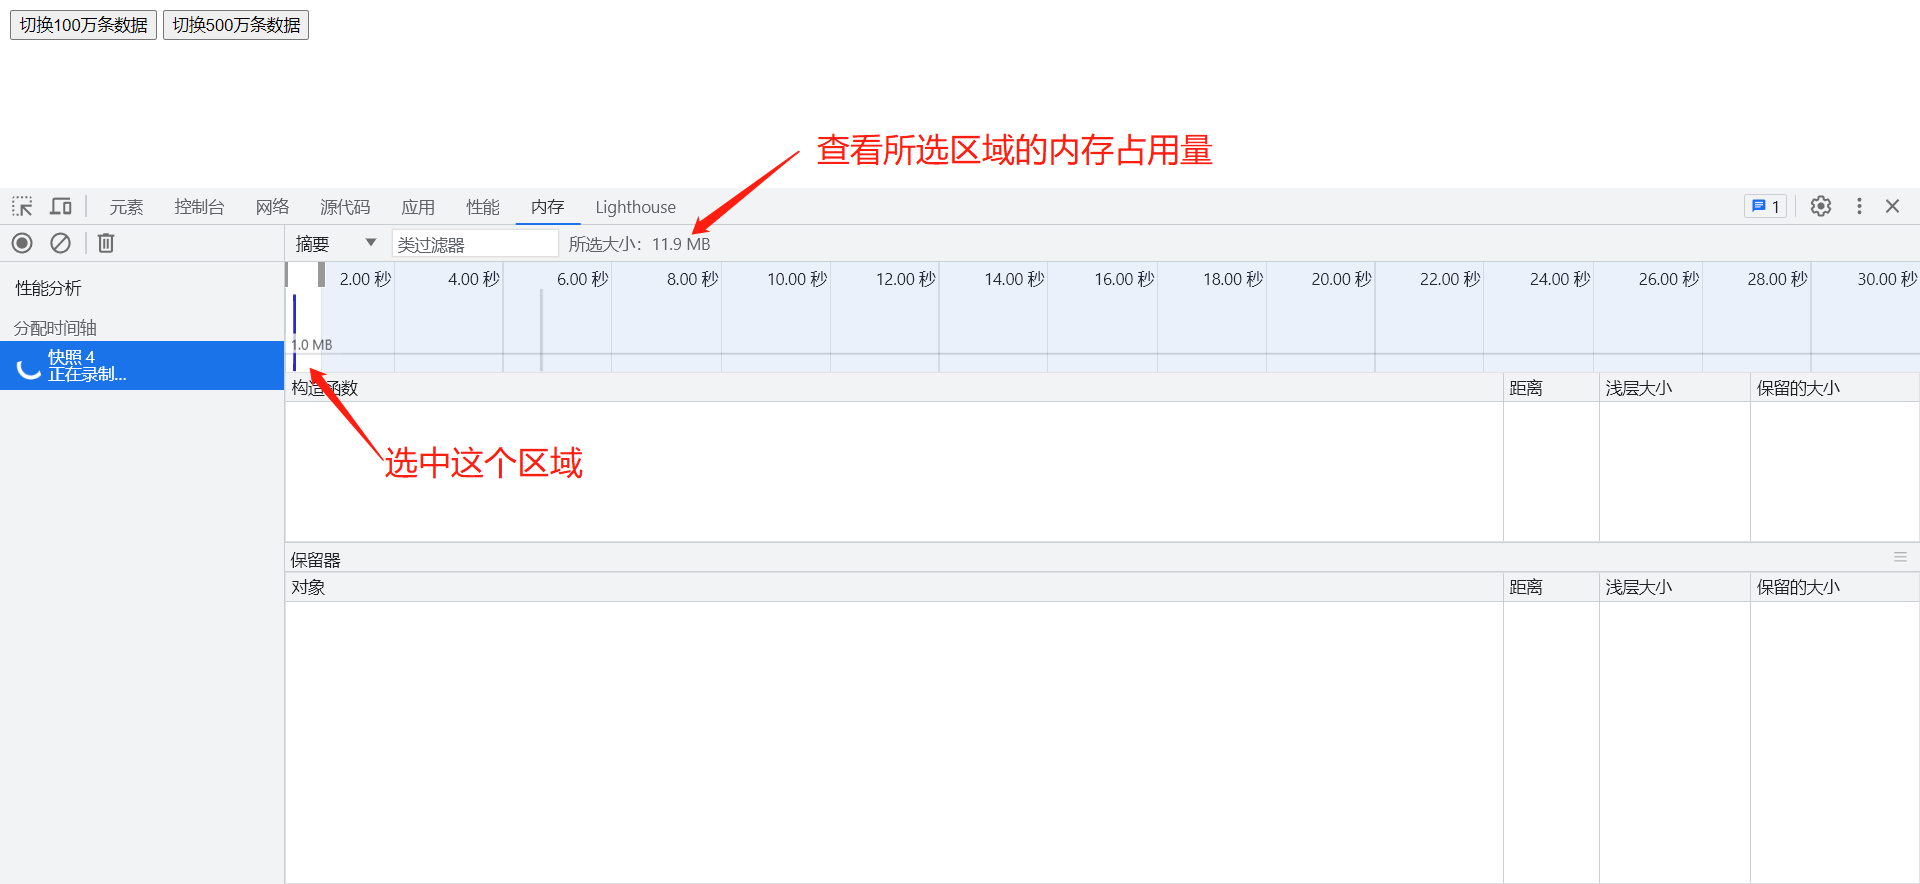Open the issues counter badge showing 1
The height and width of the screenshot is (884, 1920).
(1765, 206)
